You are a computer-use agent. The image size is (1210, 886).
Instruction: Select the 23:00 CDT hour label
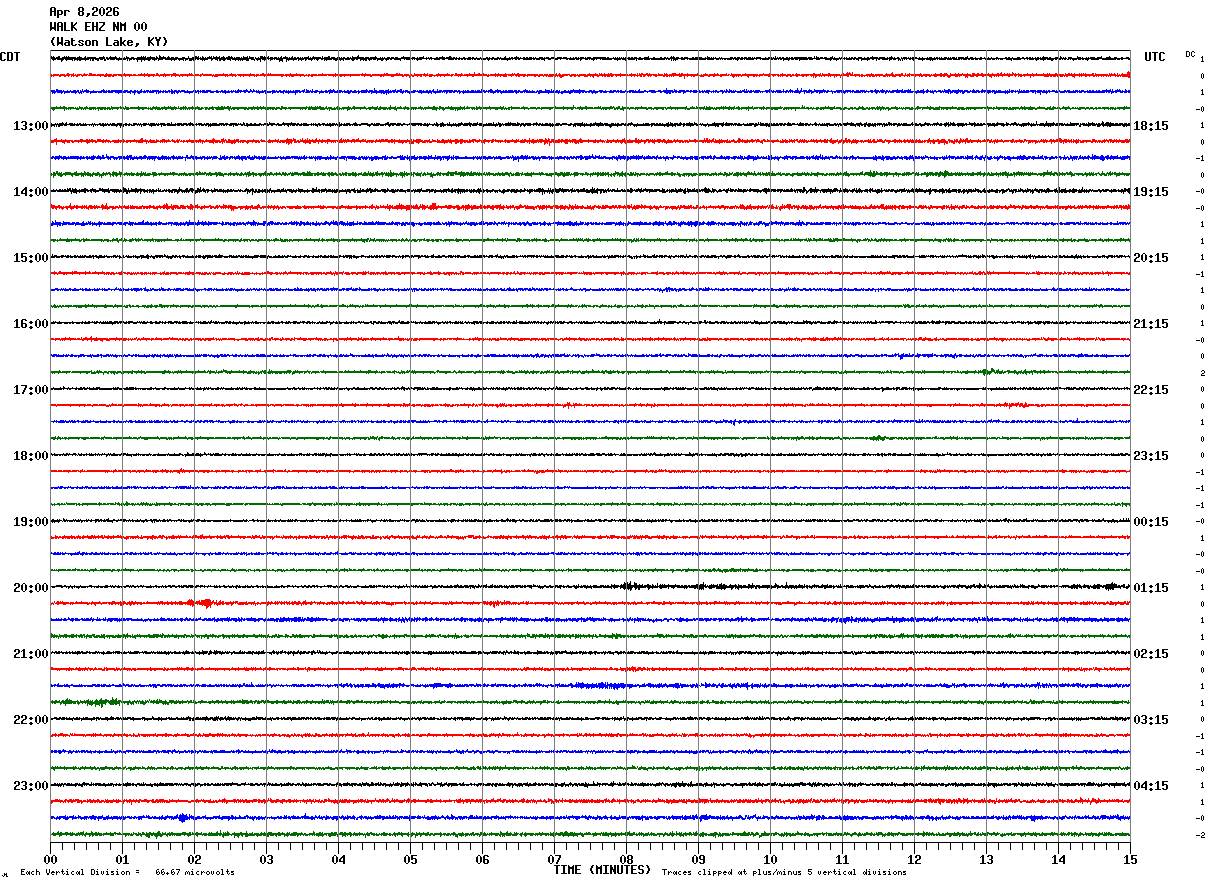[30, 786]
